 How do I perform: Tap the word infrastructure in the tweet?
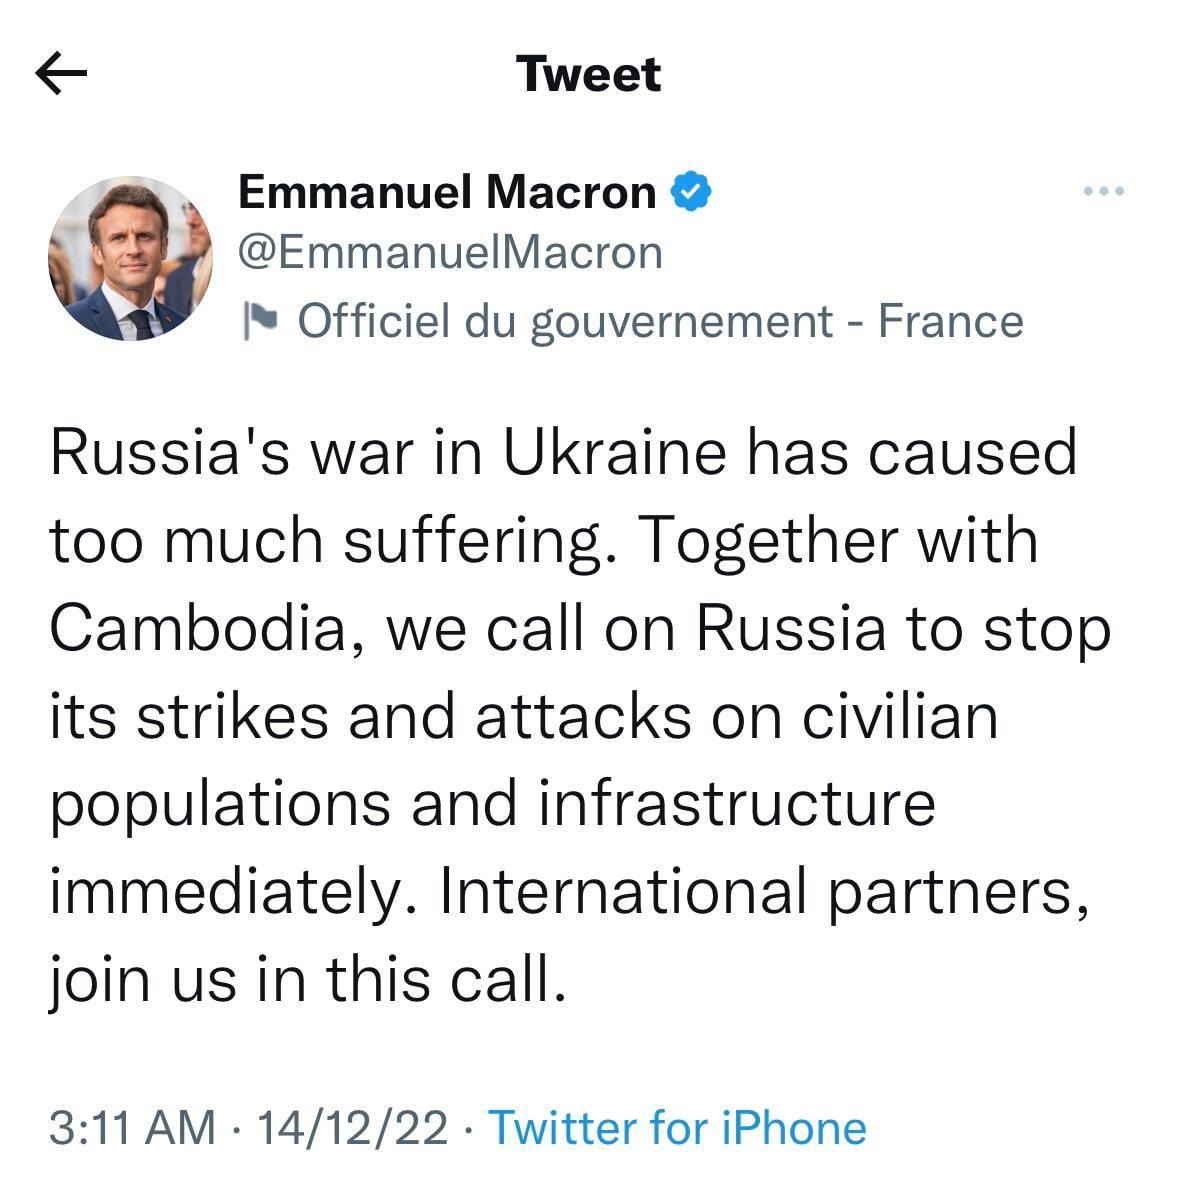[737, 804]
